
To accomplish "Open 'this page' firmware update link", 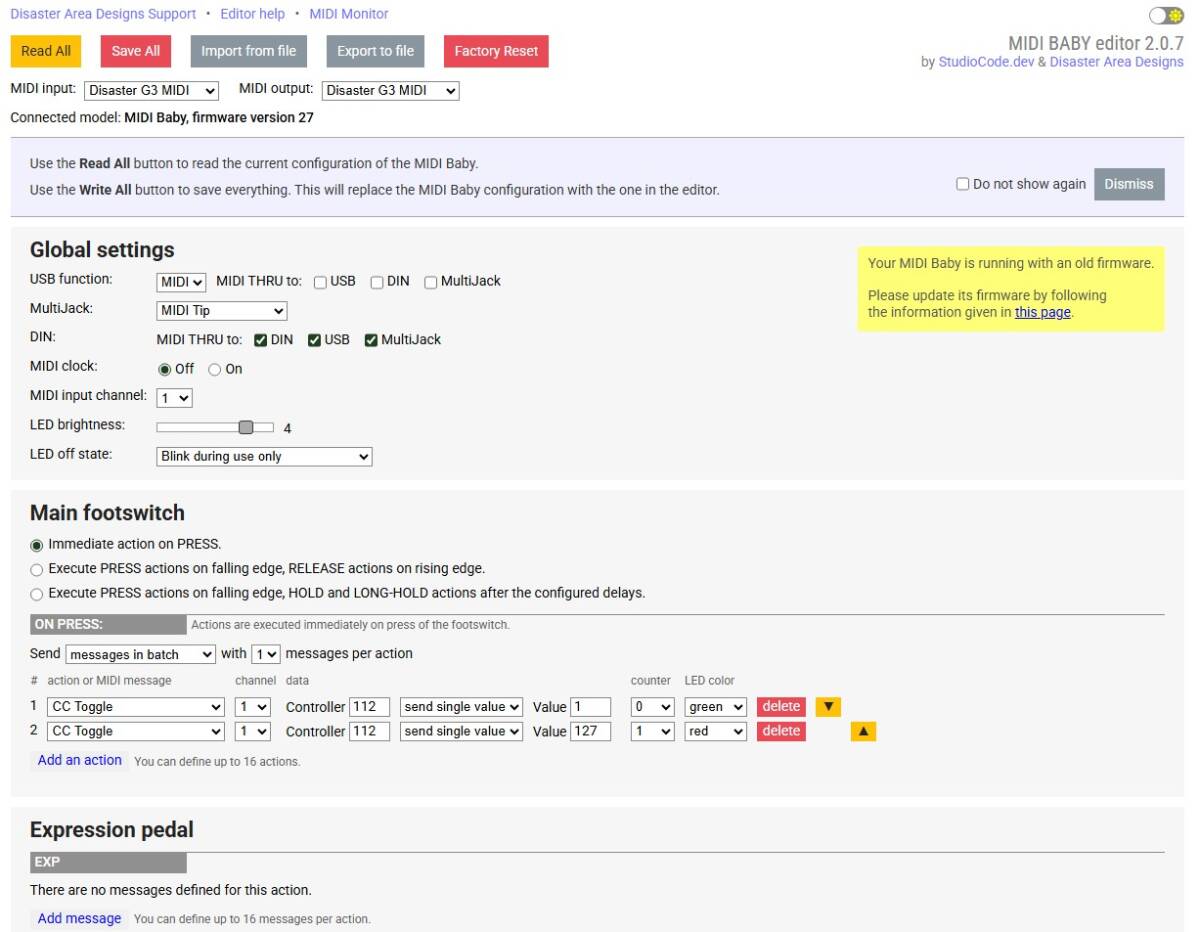I will tap(1042, 312).
